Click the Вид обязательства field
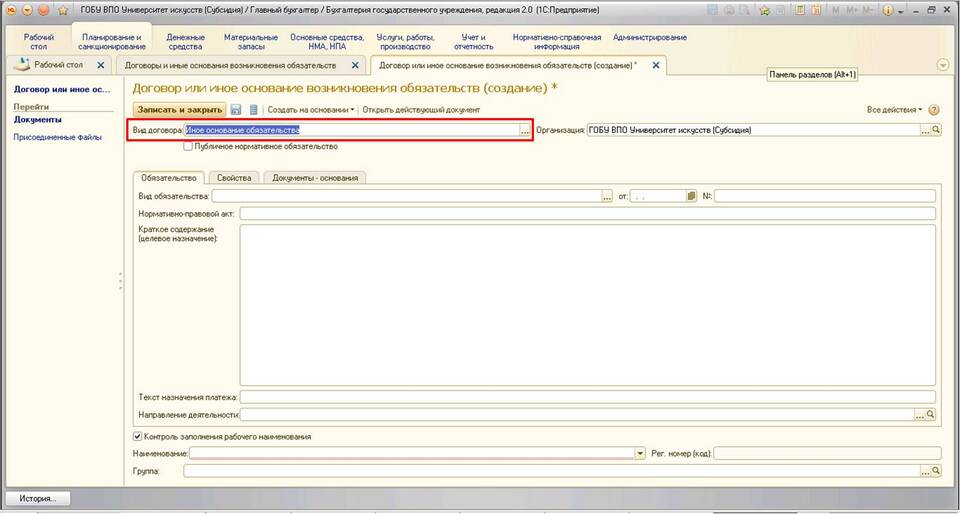The width and height of the screenshot is (960, 514). coord(407,196)
